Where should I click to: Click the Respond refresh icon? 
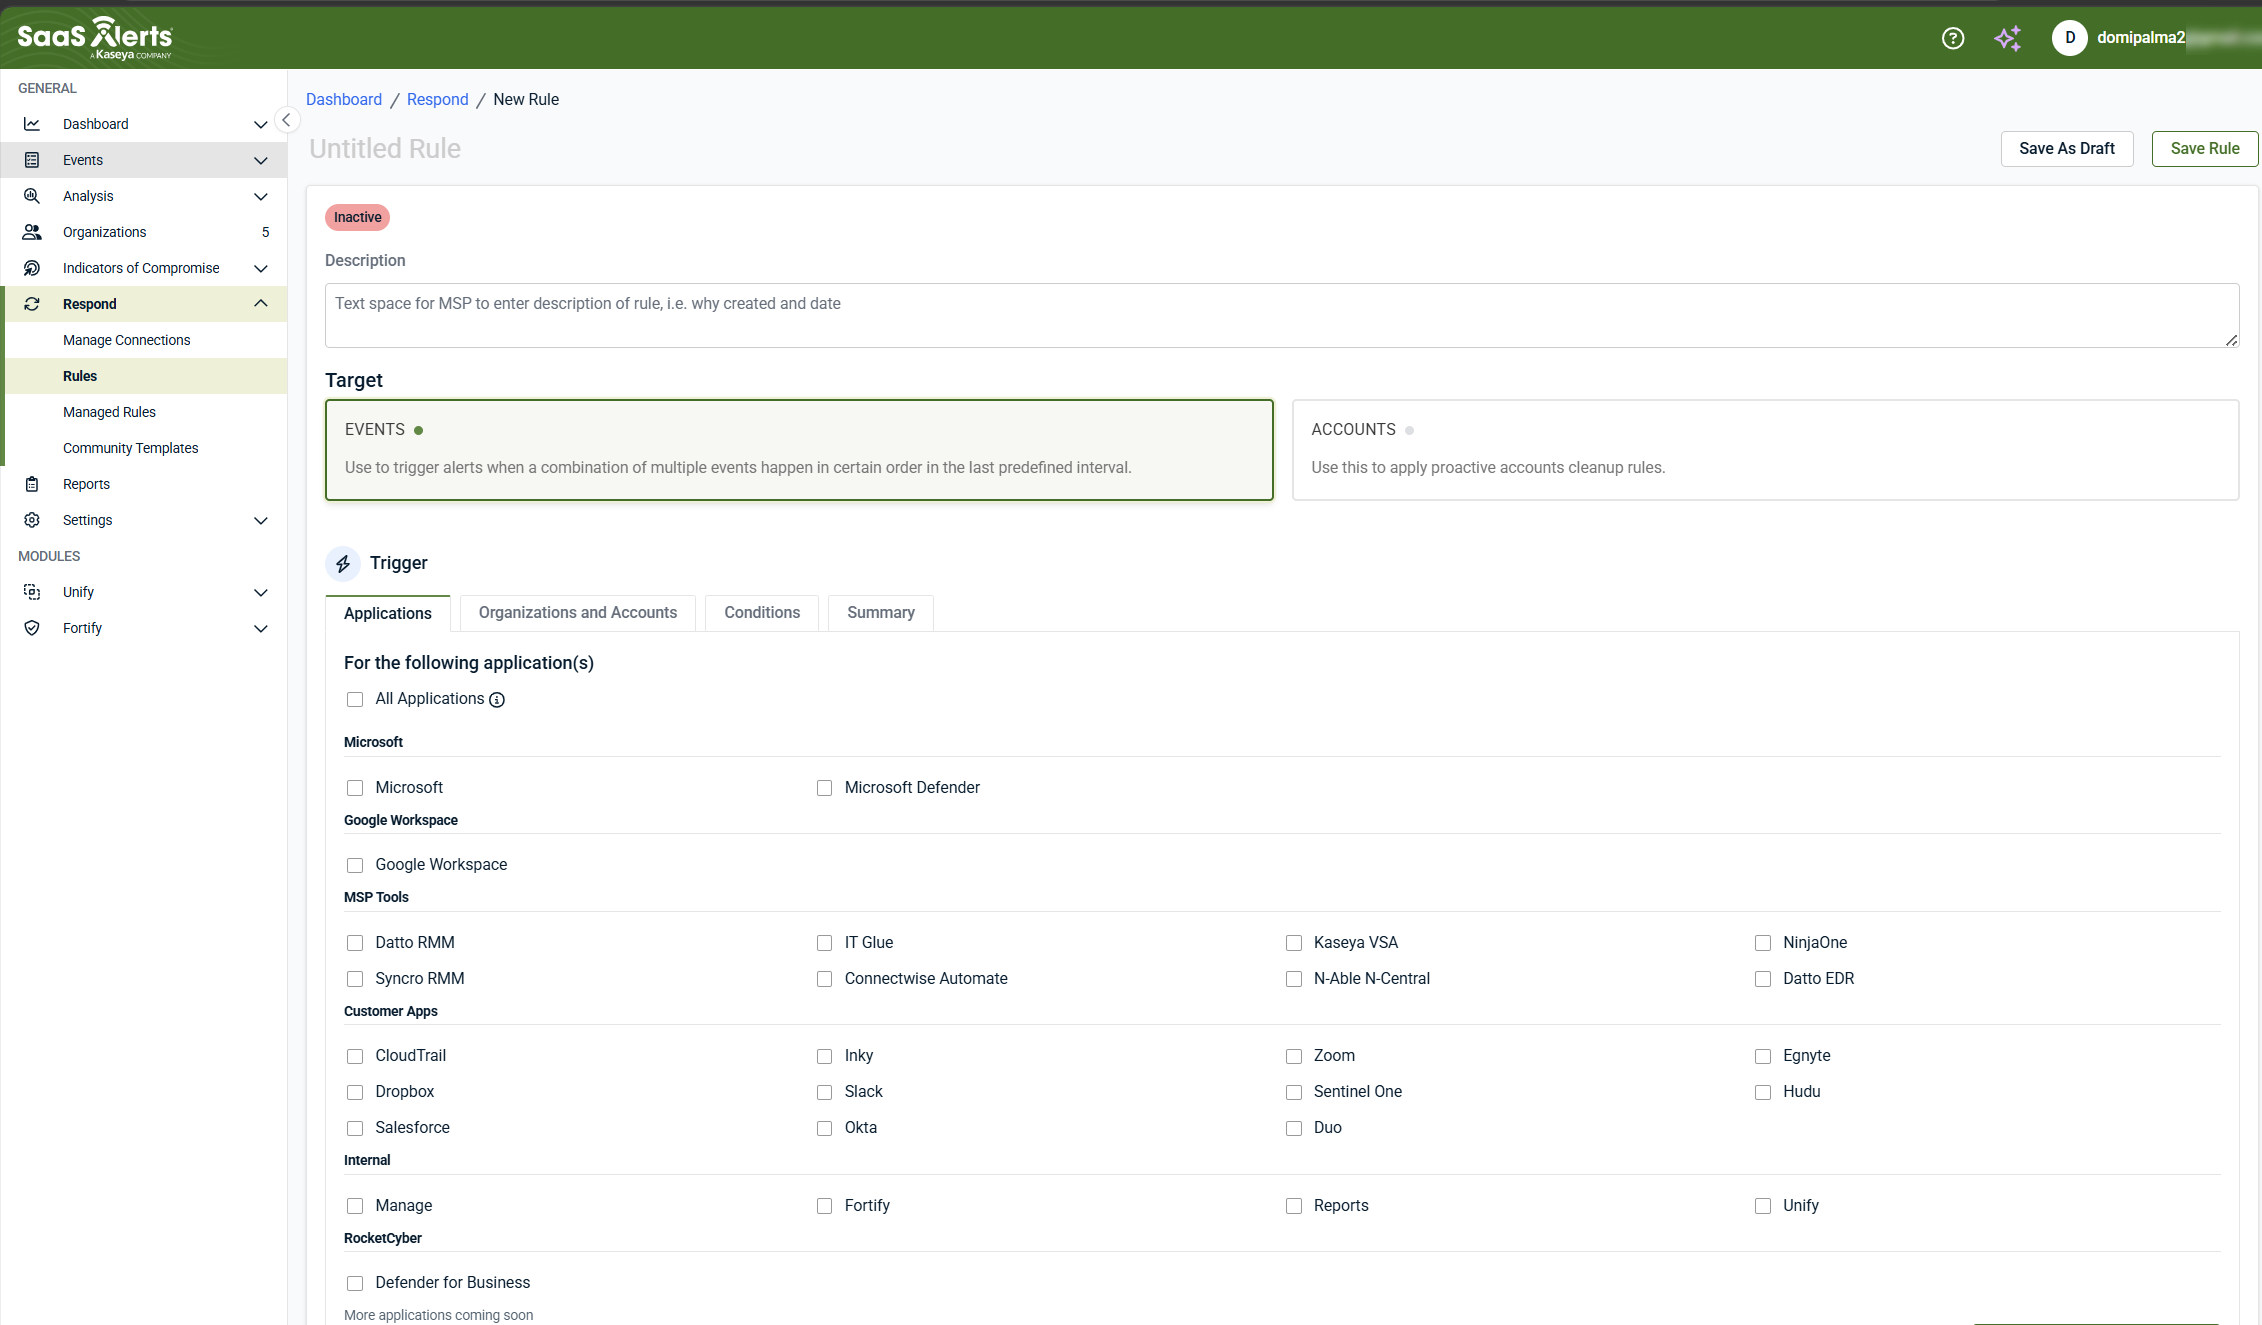tap(32, 304)
